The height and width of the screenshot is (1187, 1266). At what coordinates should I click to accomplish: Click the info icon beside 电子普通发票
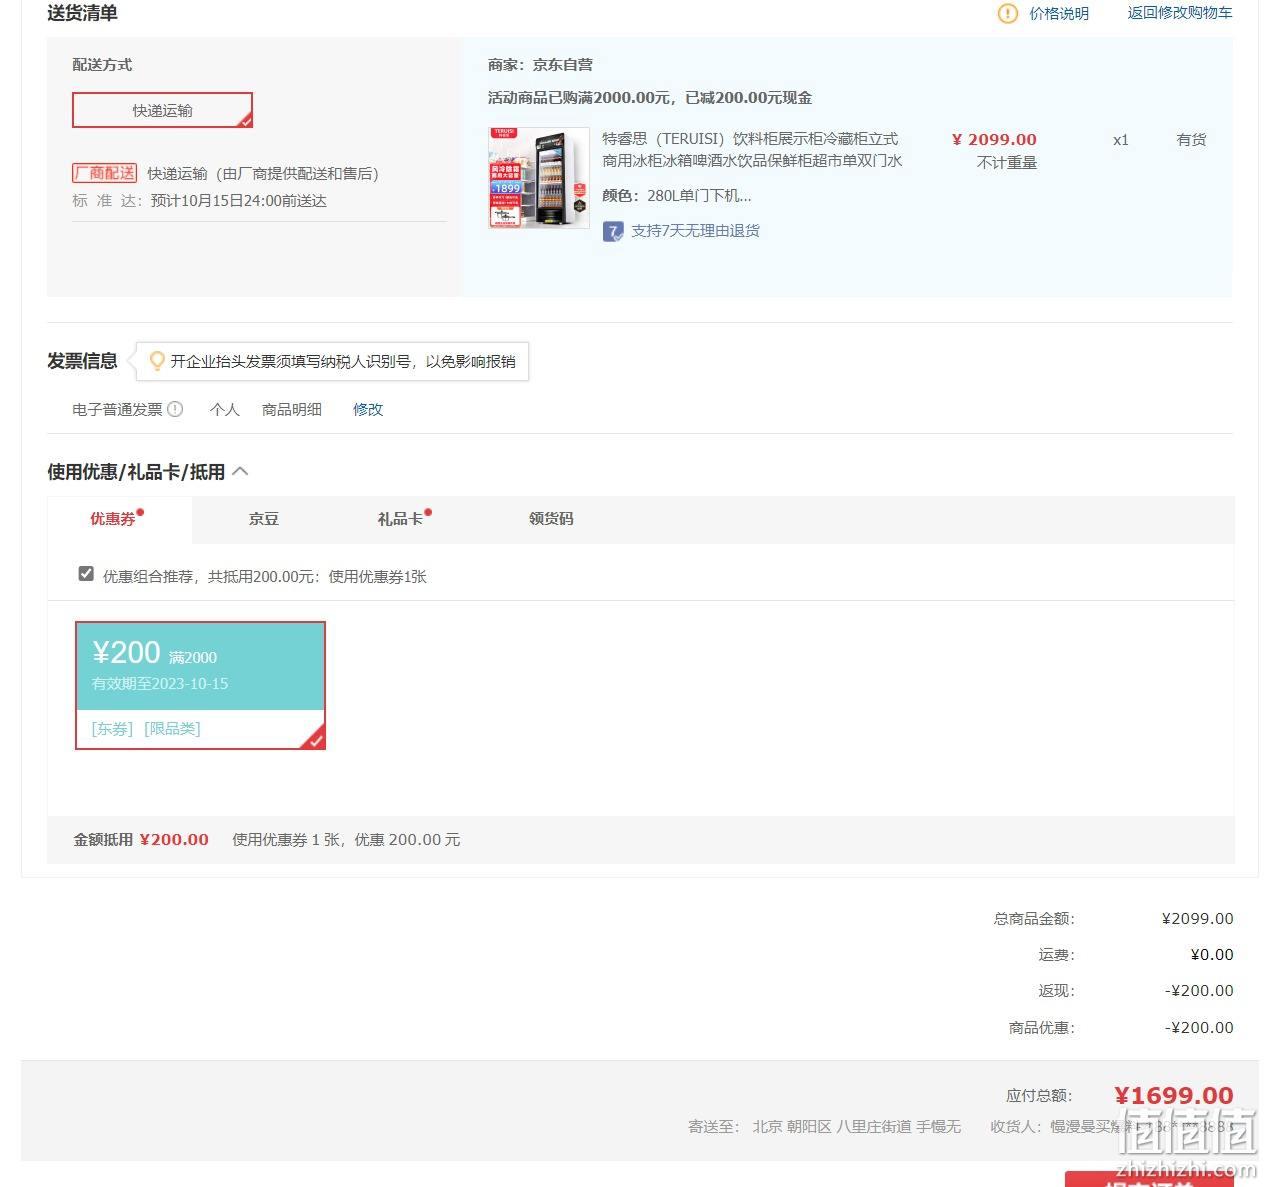click(175, 409)
